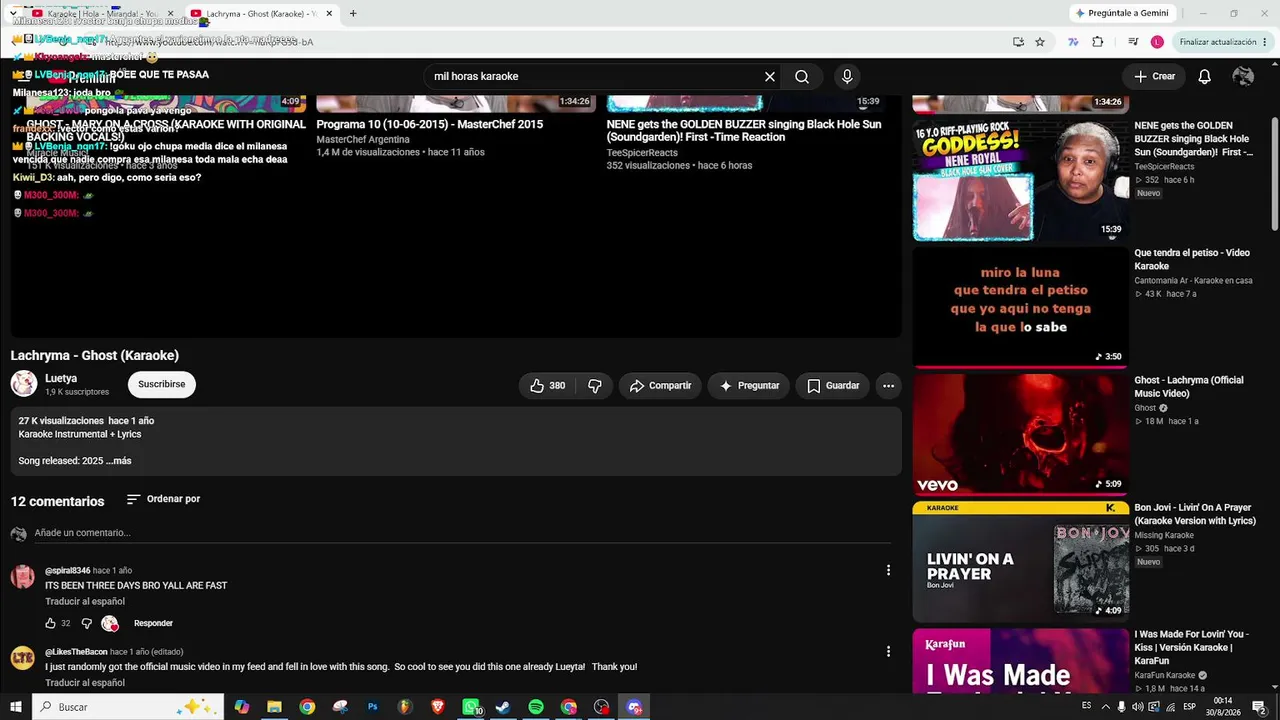This screenshot has height=720, width=1280.
Task: Open options menu for spiral8346's comment
Action: [x=888, y=570]
